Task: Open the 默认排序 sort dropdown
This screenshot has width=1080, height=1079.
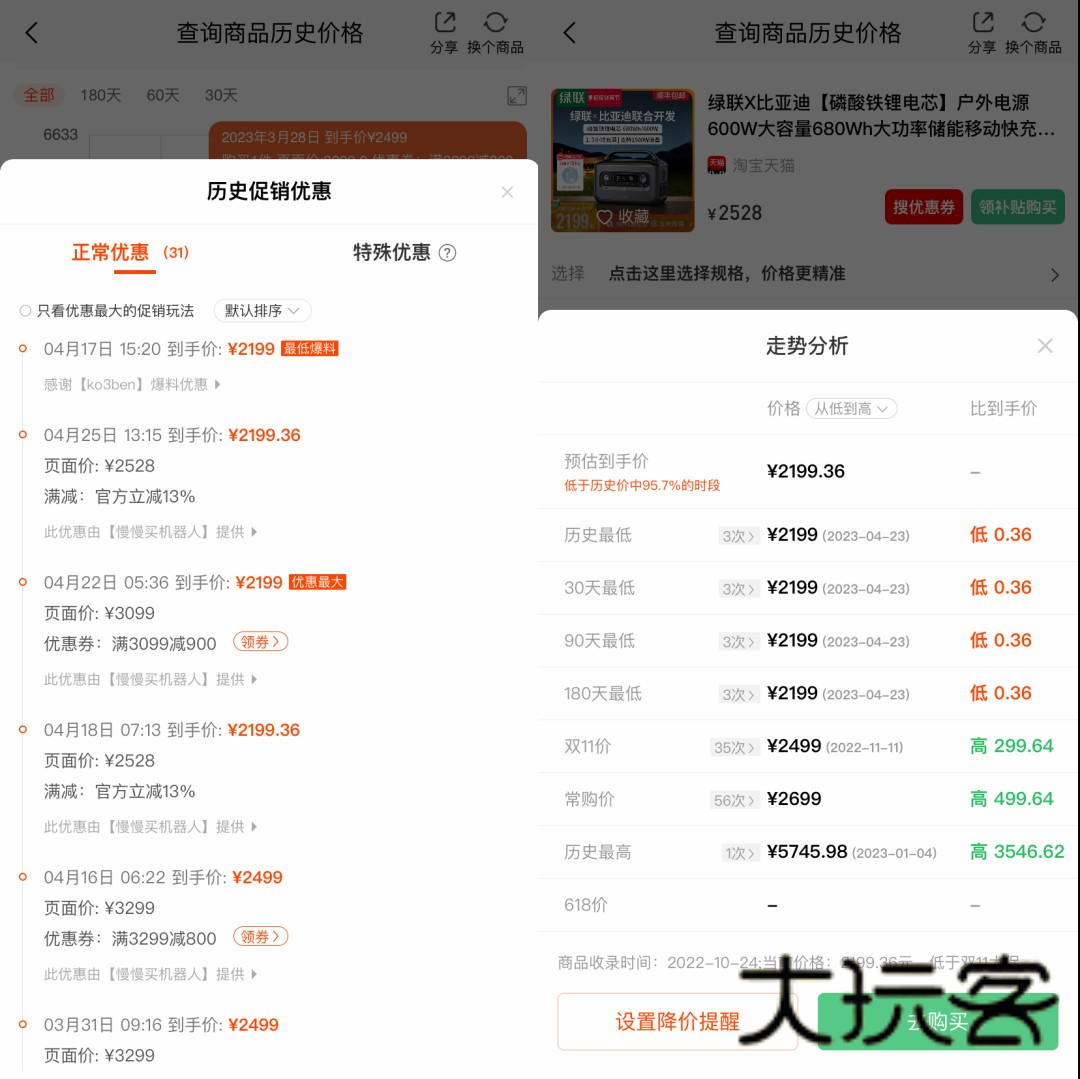Action: pos(262,311)
